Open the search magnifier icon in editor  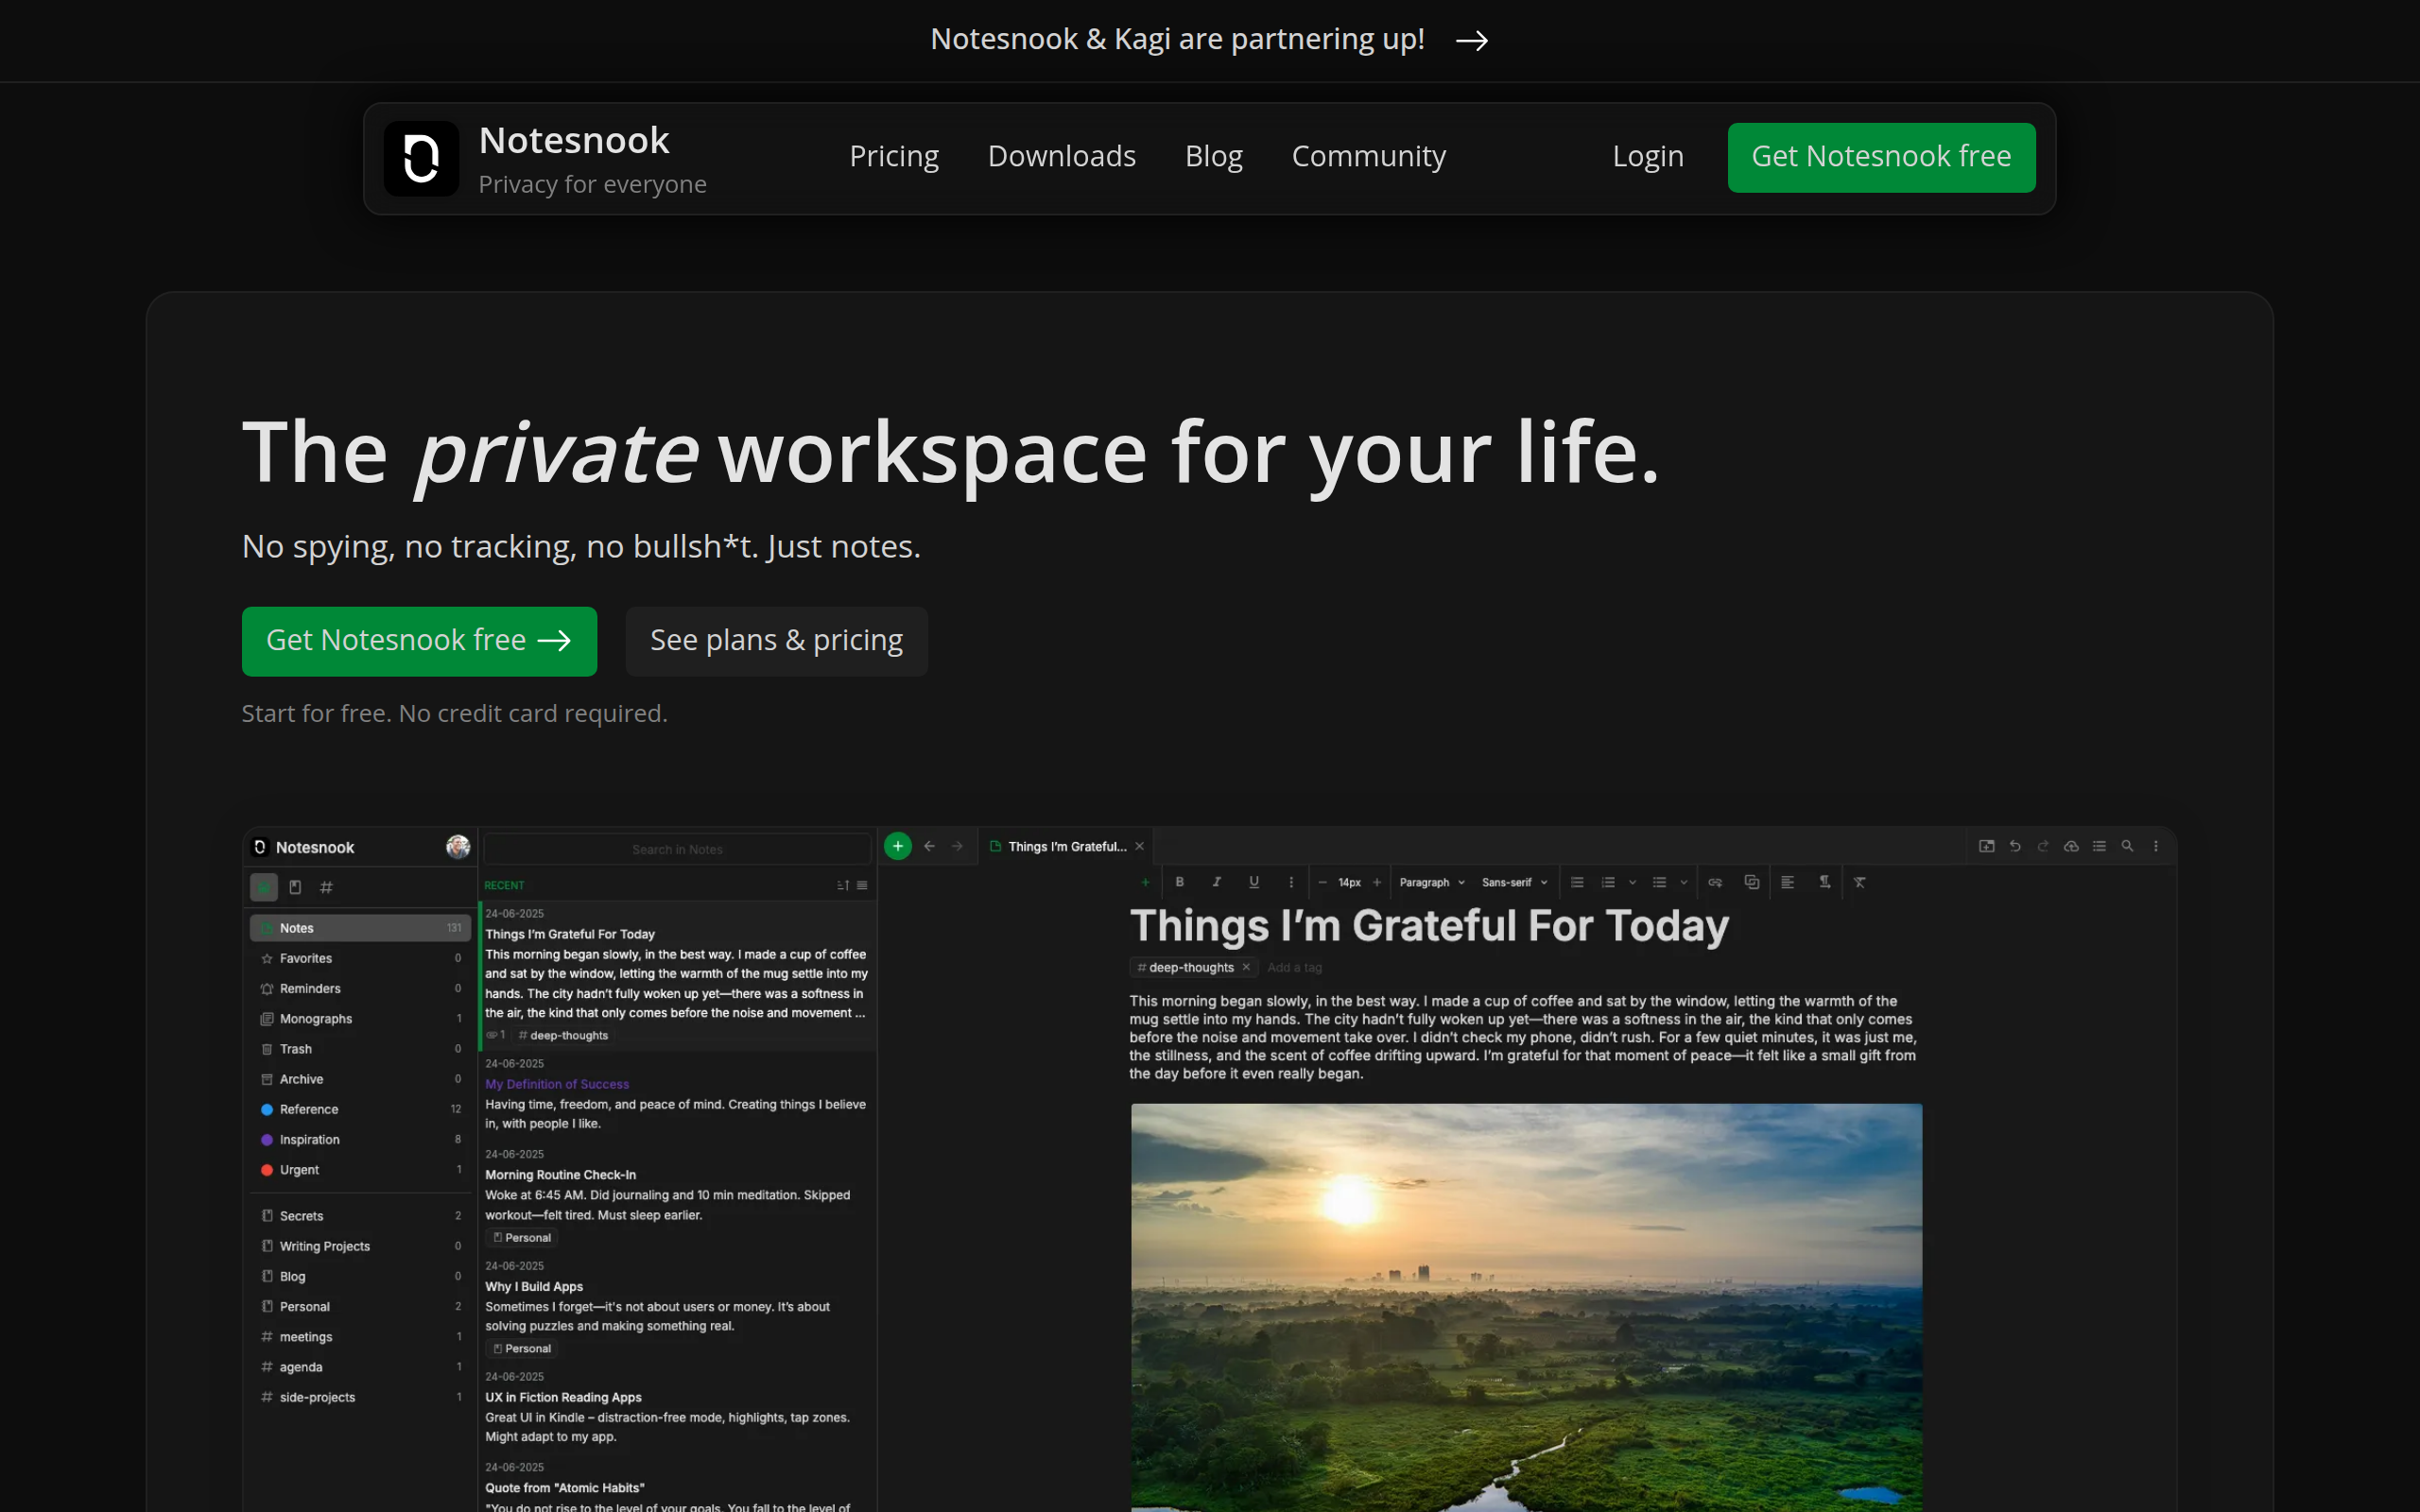tap(2127, 846)
